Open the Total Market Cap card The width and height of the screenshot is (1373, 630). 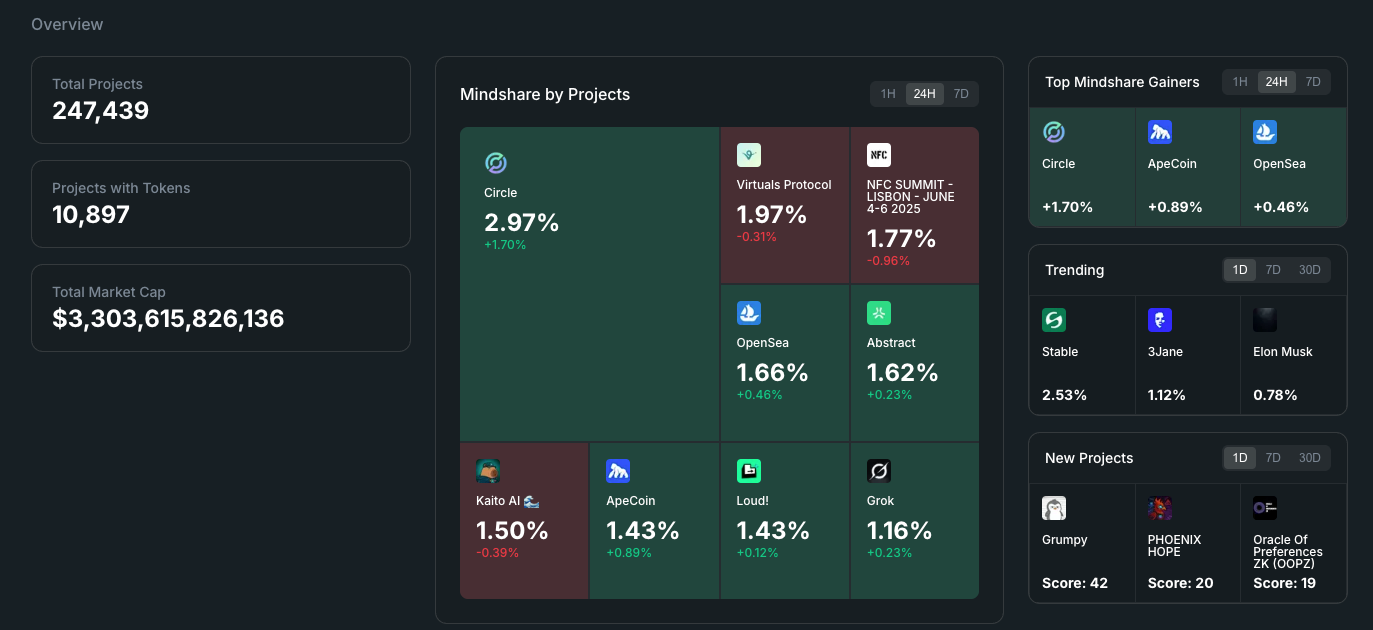[221, 308]
